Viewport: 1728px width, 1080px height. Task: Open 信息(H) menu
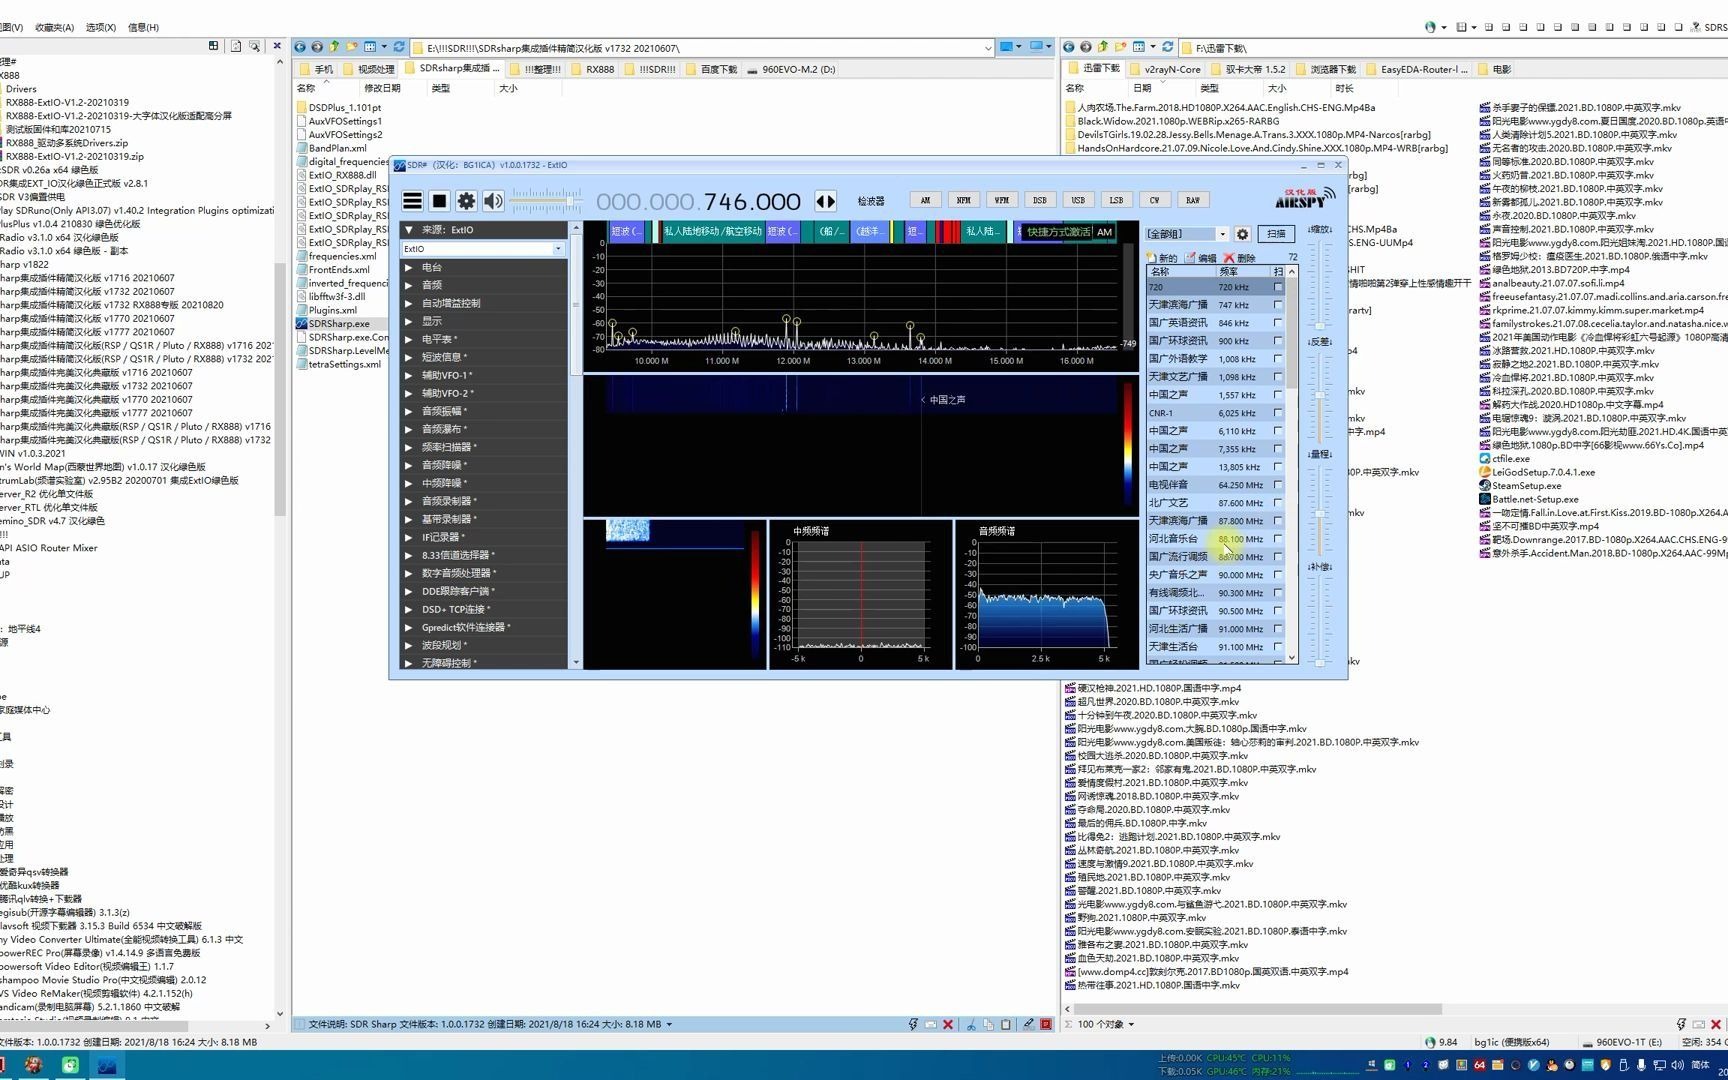click(143, 27)
